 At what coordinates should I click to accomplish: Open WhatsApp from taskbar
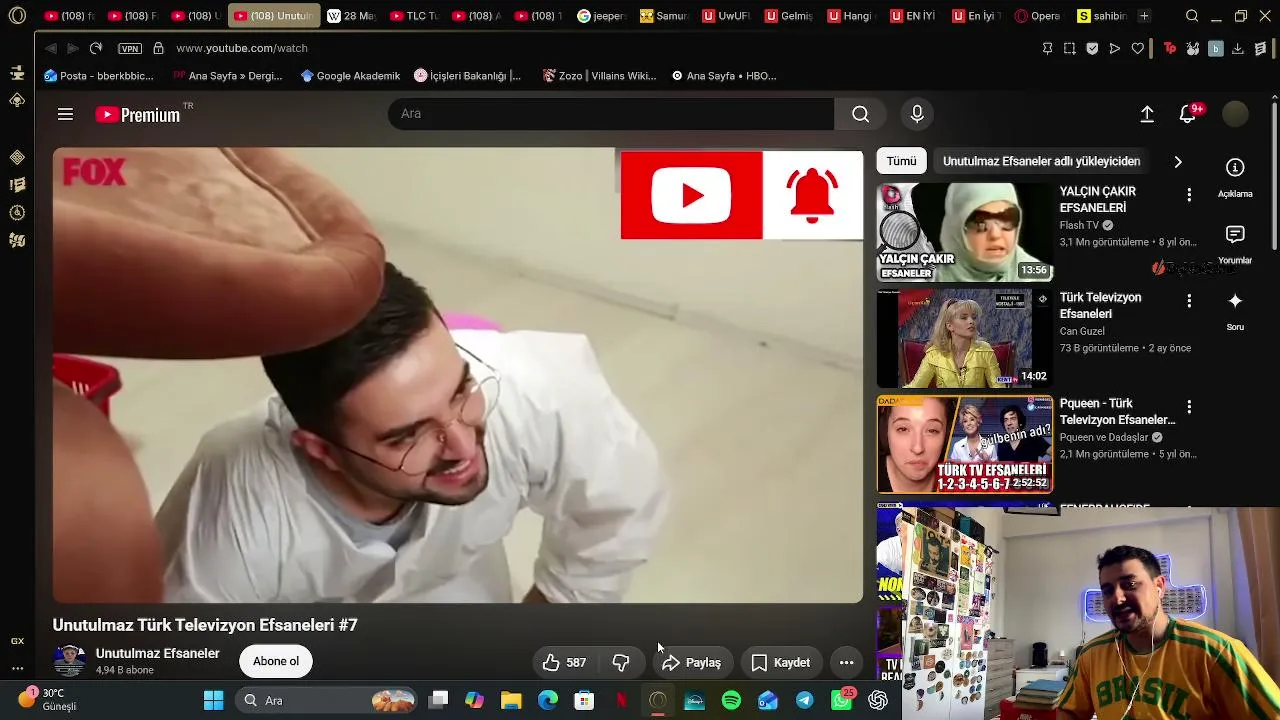coord(842,700)
